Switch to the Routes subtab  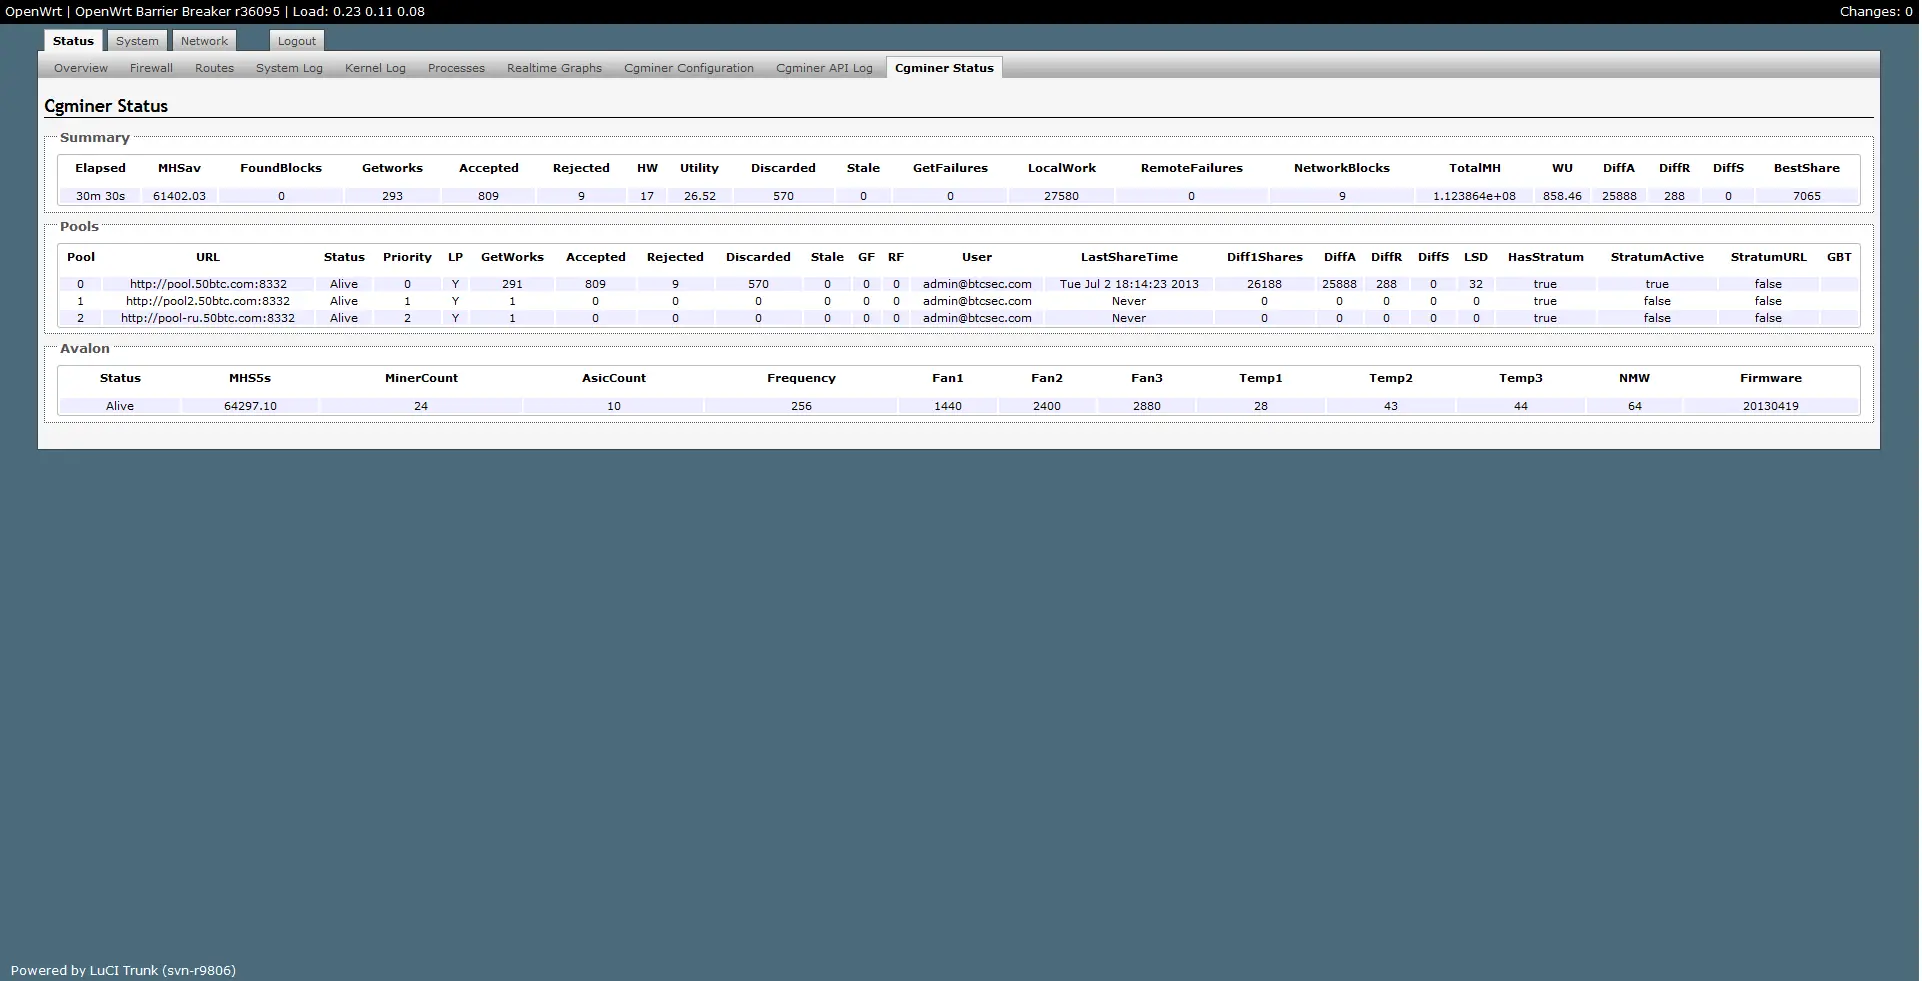point(214,68)
